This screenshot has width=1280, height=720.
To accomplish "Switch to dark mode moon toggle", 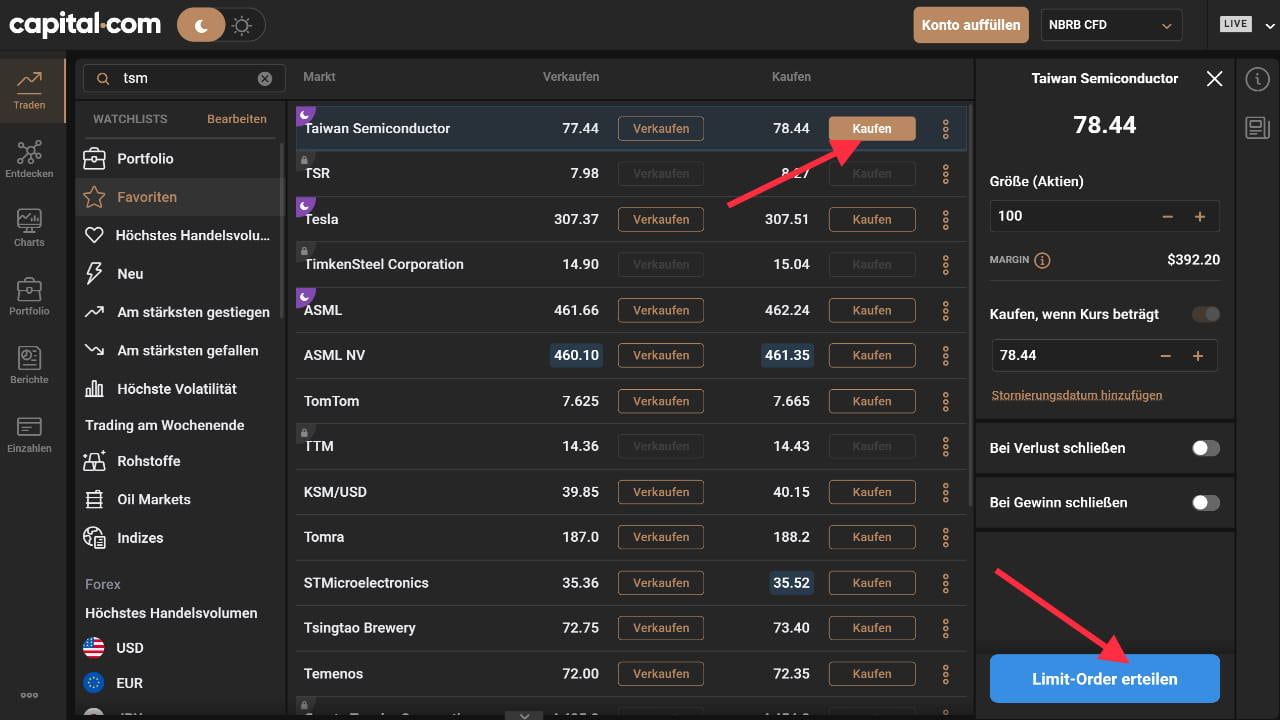I will tap(201, 26).
